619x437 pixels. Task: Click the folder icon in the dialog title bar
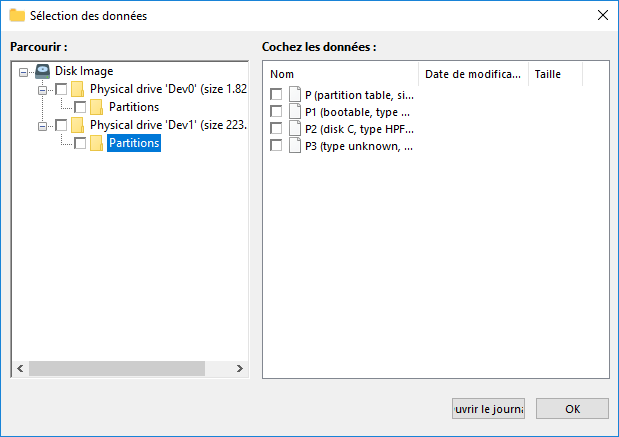pos(17,16)
